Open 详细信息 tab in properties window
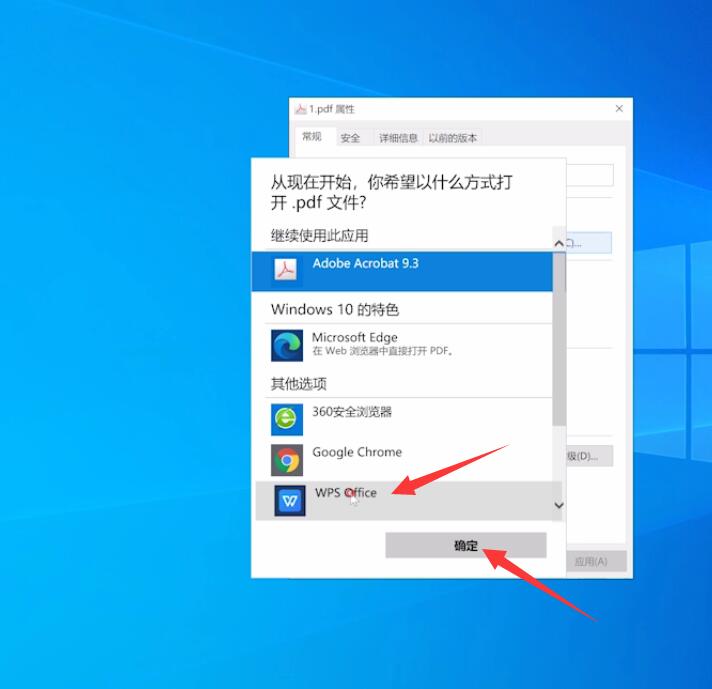The height and width of the screenshot is (689, 712). coord(398,138)
